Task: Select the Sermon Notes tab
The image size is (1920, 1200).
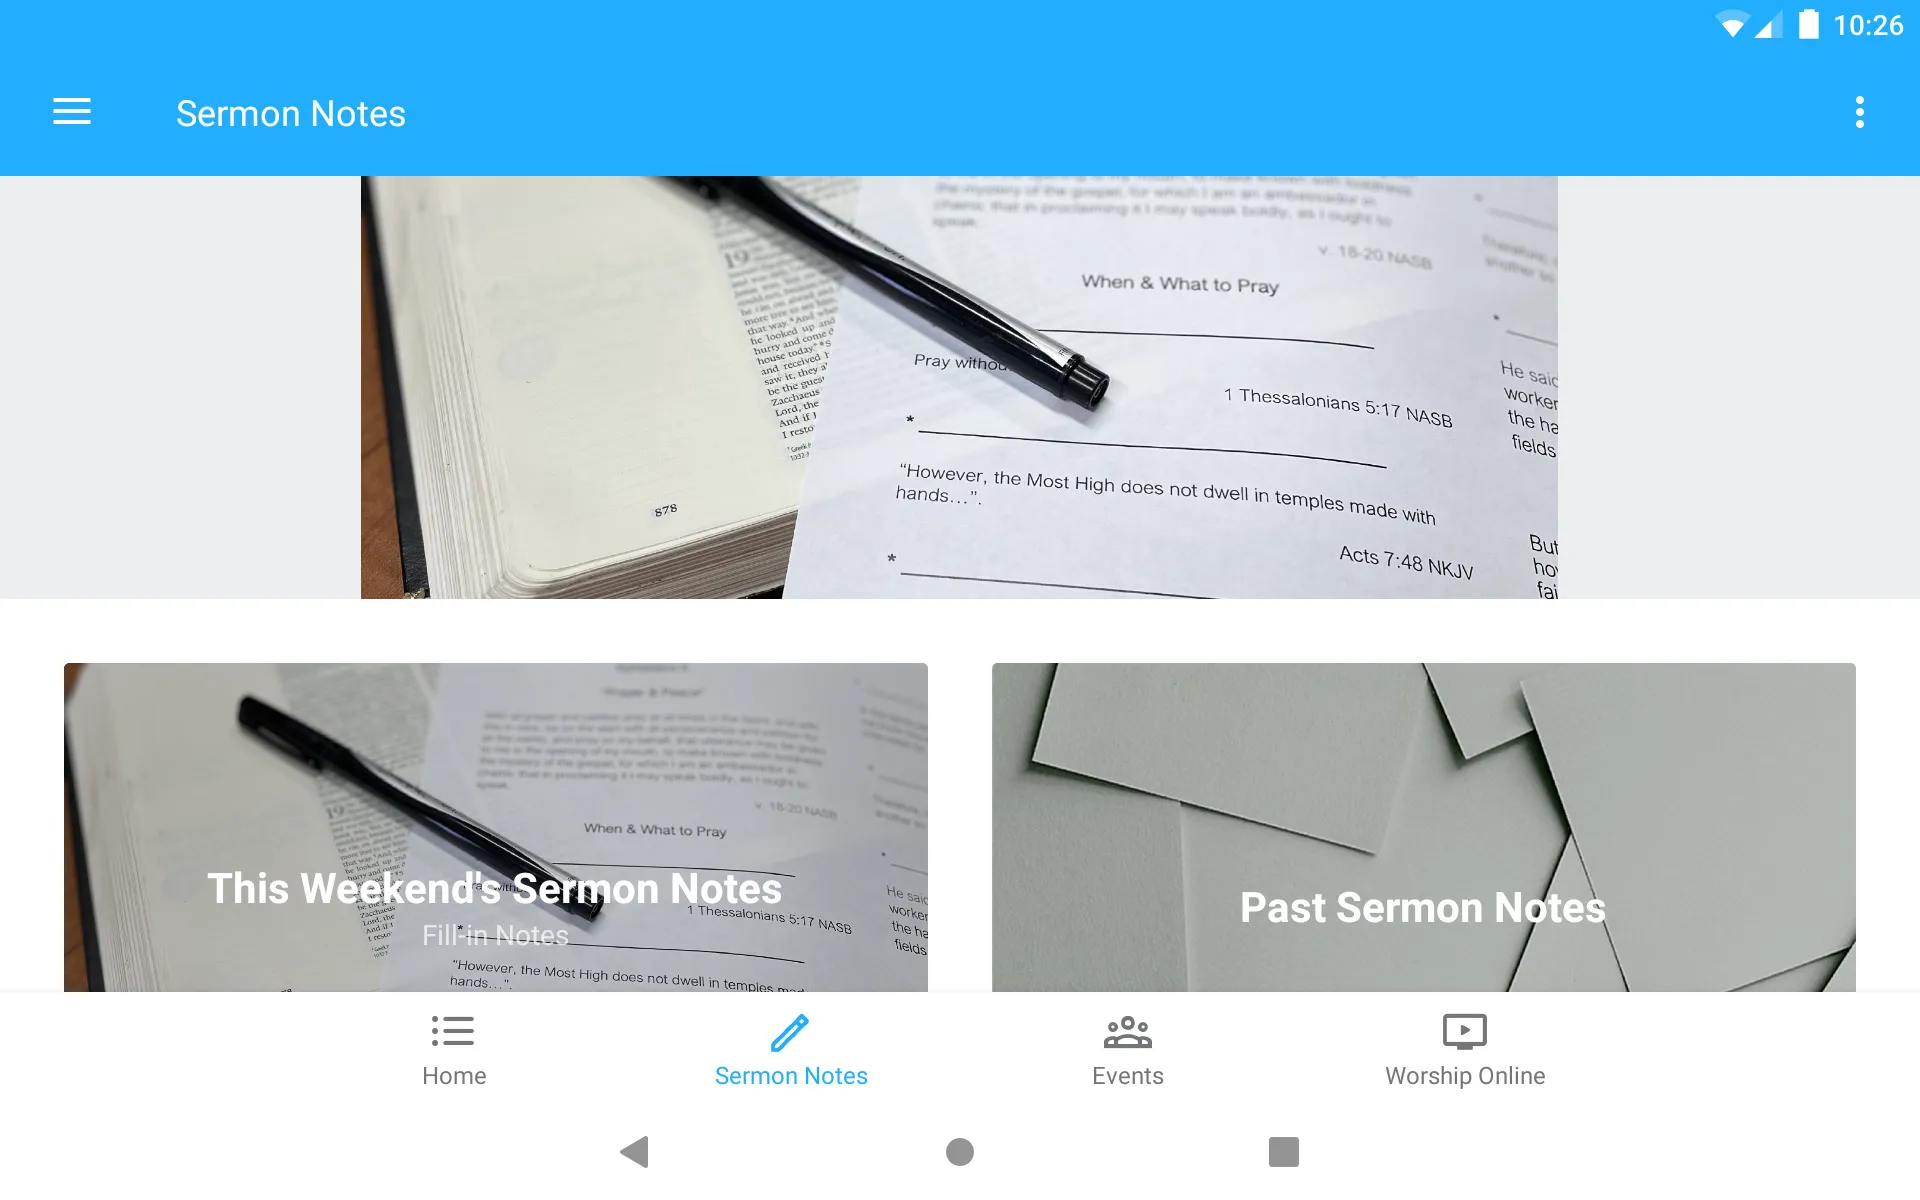Action: (791, 1049)
